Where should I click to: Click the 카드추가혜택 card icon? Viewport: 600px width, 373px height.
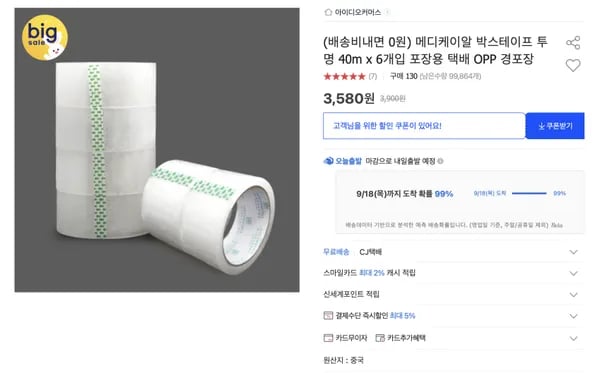click(x=380, y=338)
